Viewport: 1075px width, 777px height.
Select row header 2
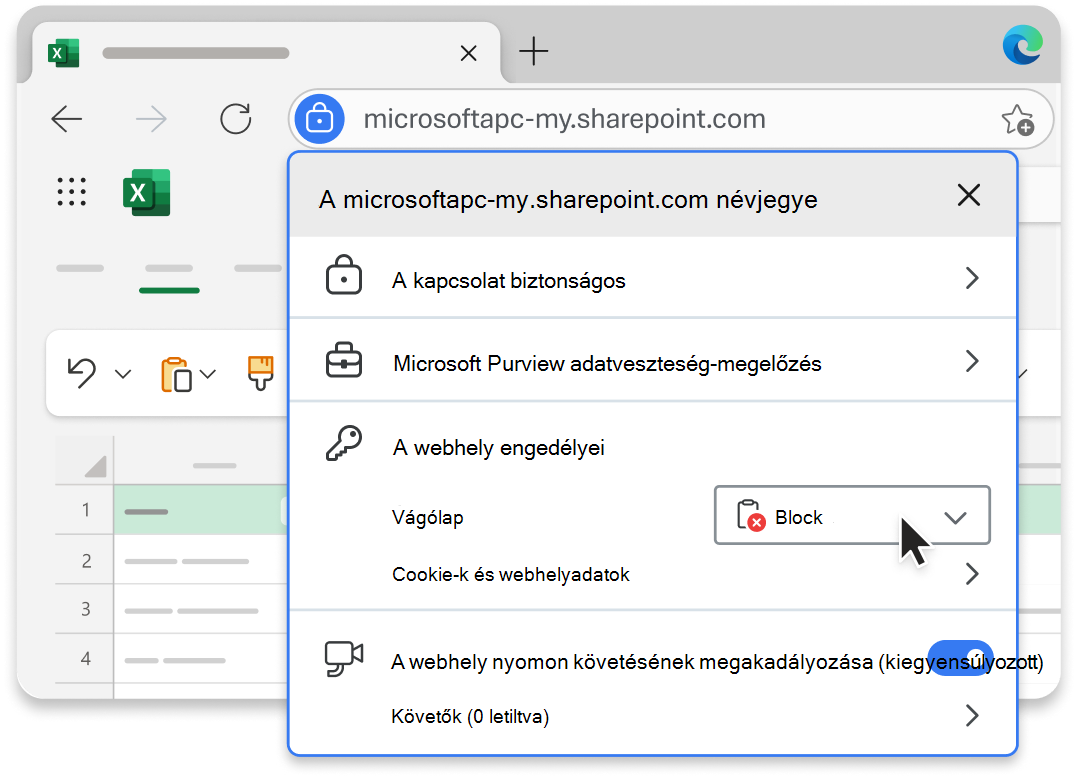(x=85, y=560)
